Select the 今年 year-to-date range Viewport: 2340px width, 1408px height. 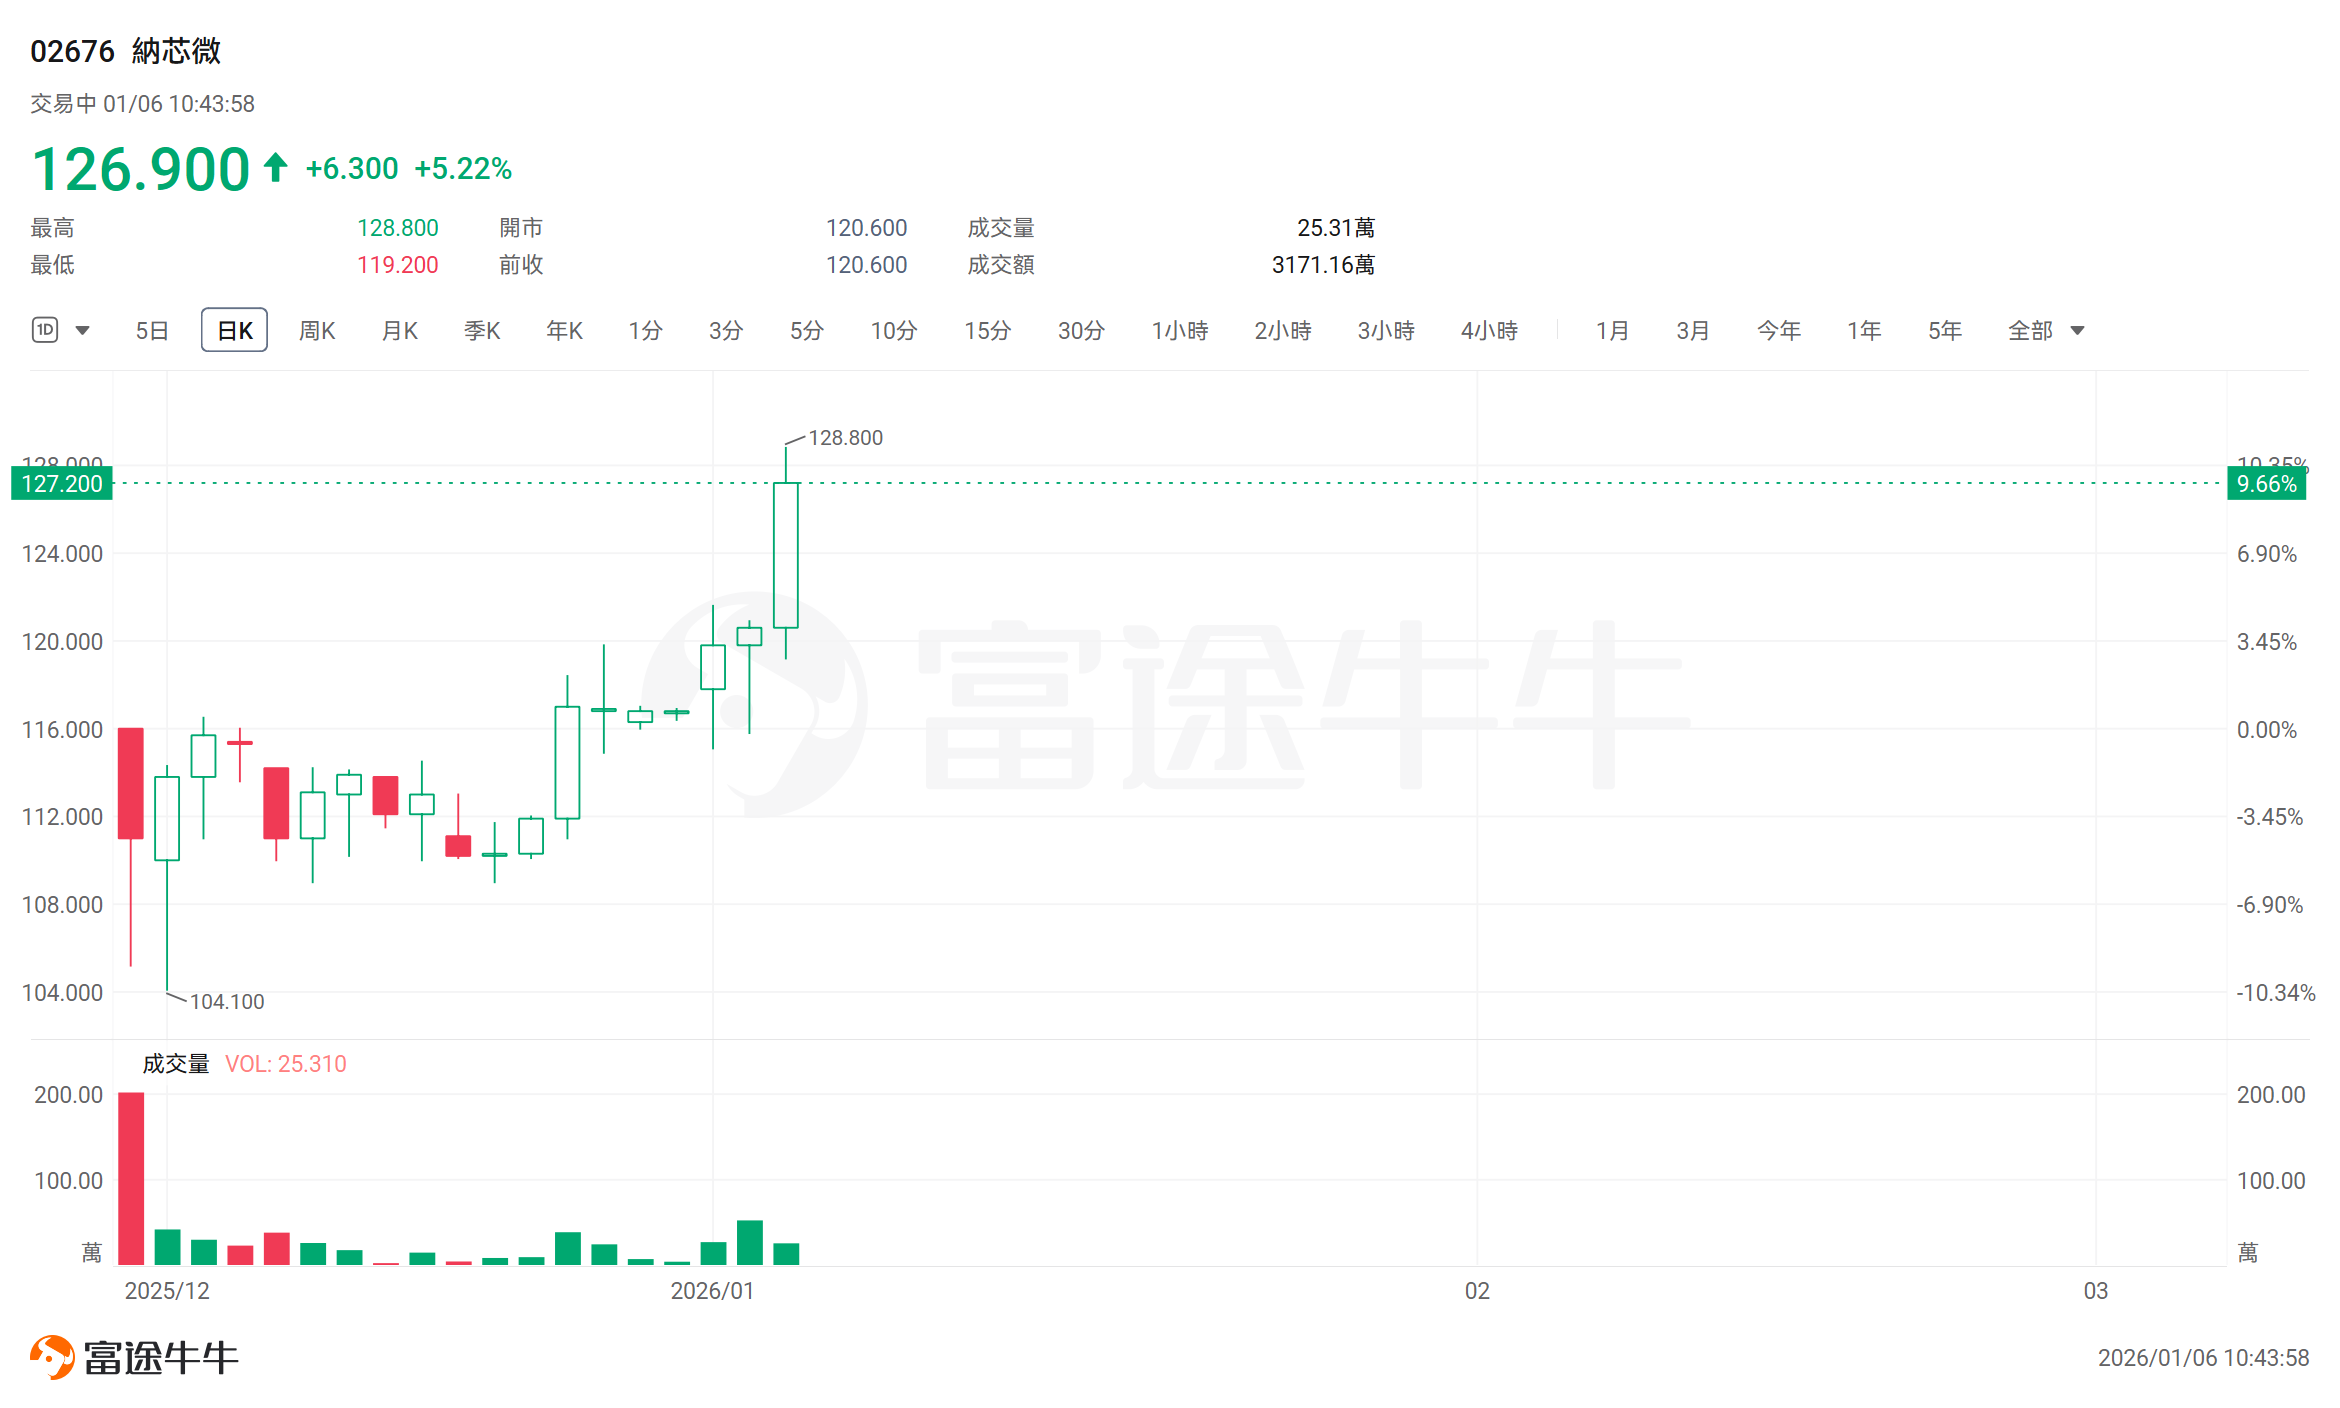point(1778,330)
